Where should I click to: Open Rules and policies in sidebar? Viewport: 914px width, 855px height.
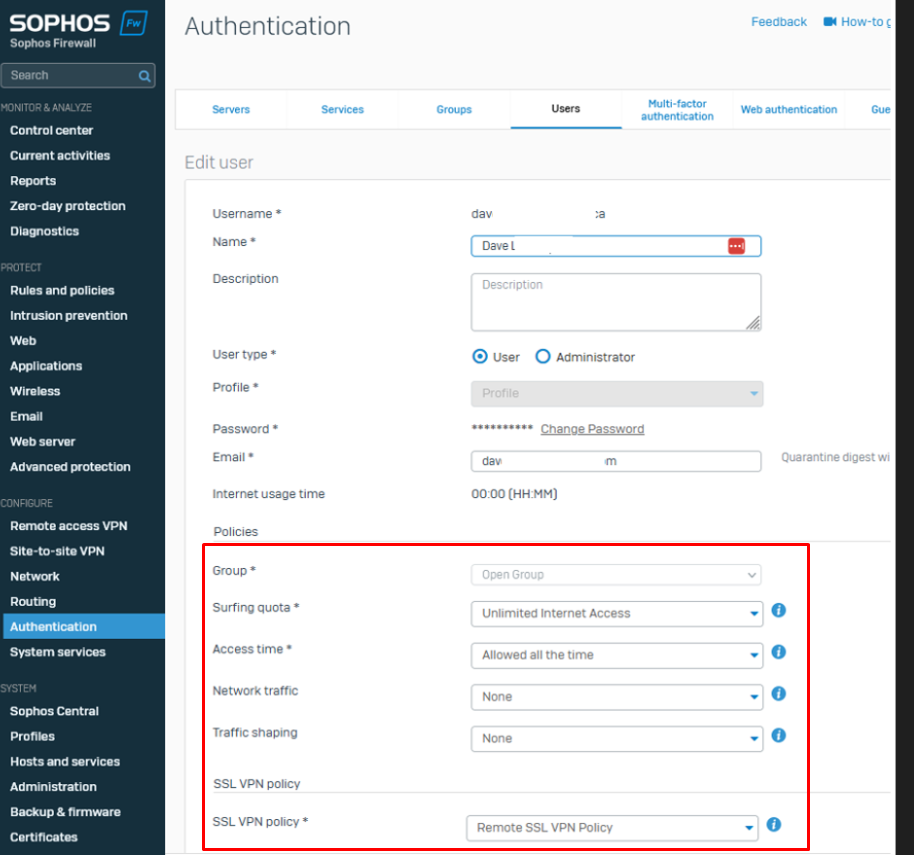(62, 290)
